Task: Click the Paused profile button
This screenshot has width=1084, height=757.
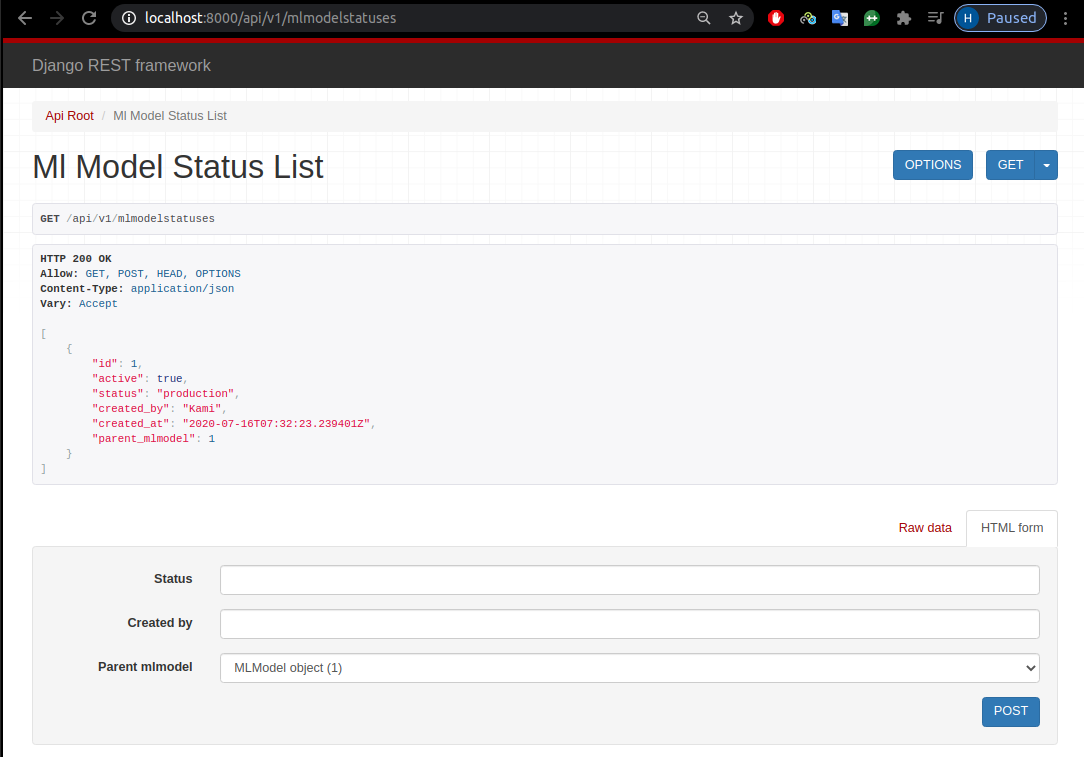Action: point(1000,18)
